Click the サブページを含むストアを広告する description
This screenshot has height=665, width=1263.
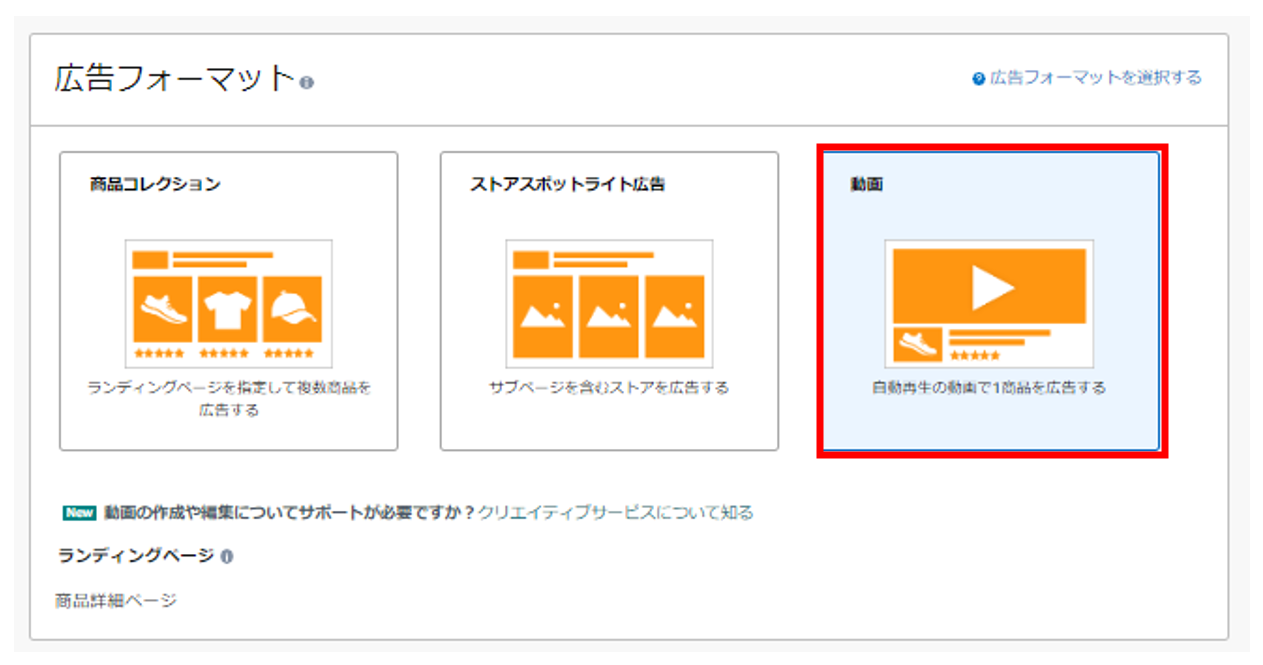[x=609, y=388]
